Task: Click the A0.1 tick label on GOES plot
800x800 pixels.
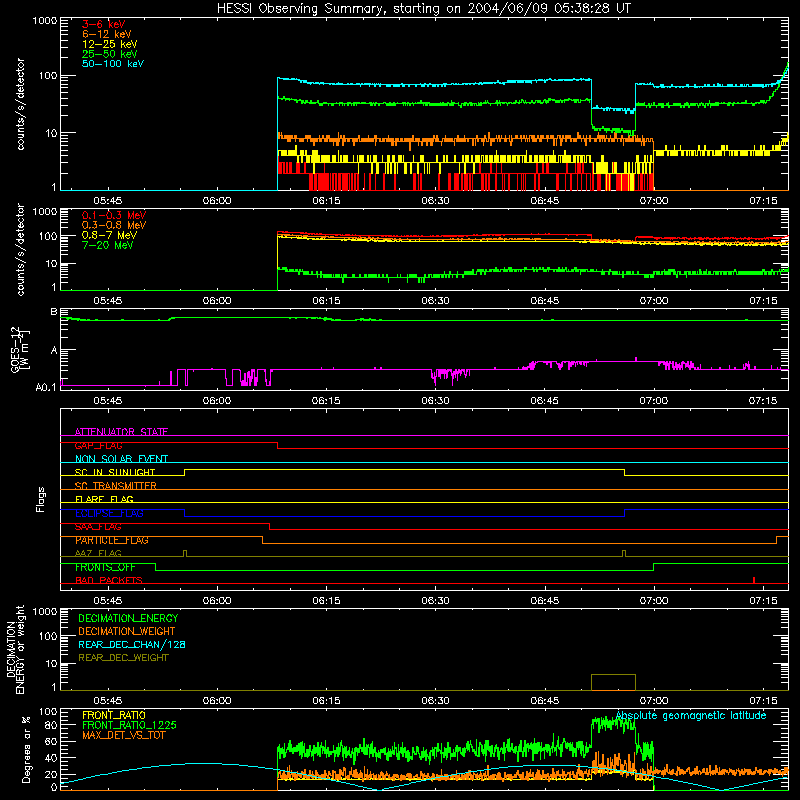Action: click(46, 387)
